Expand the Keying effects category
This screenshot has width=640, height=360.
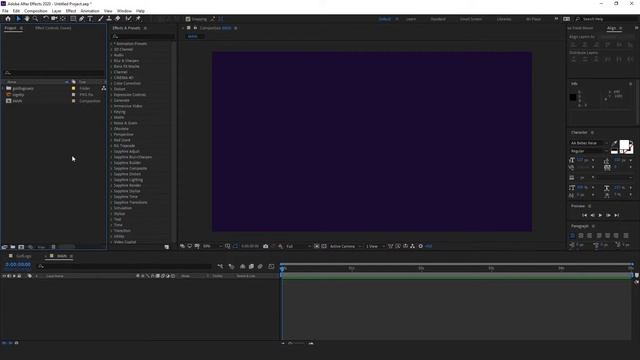click(111, 112)
